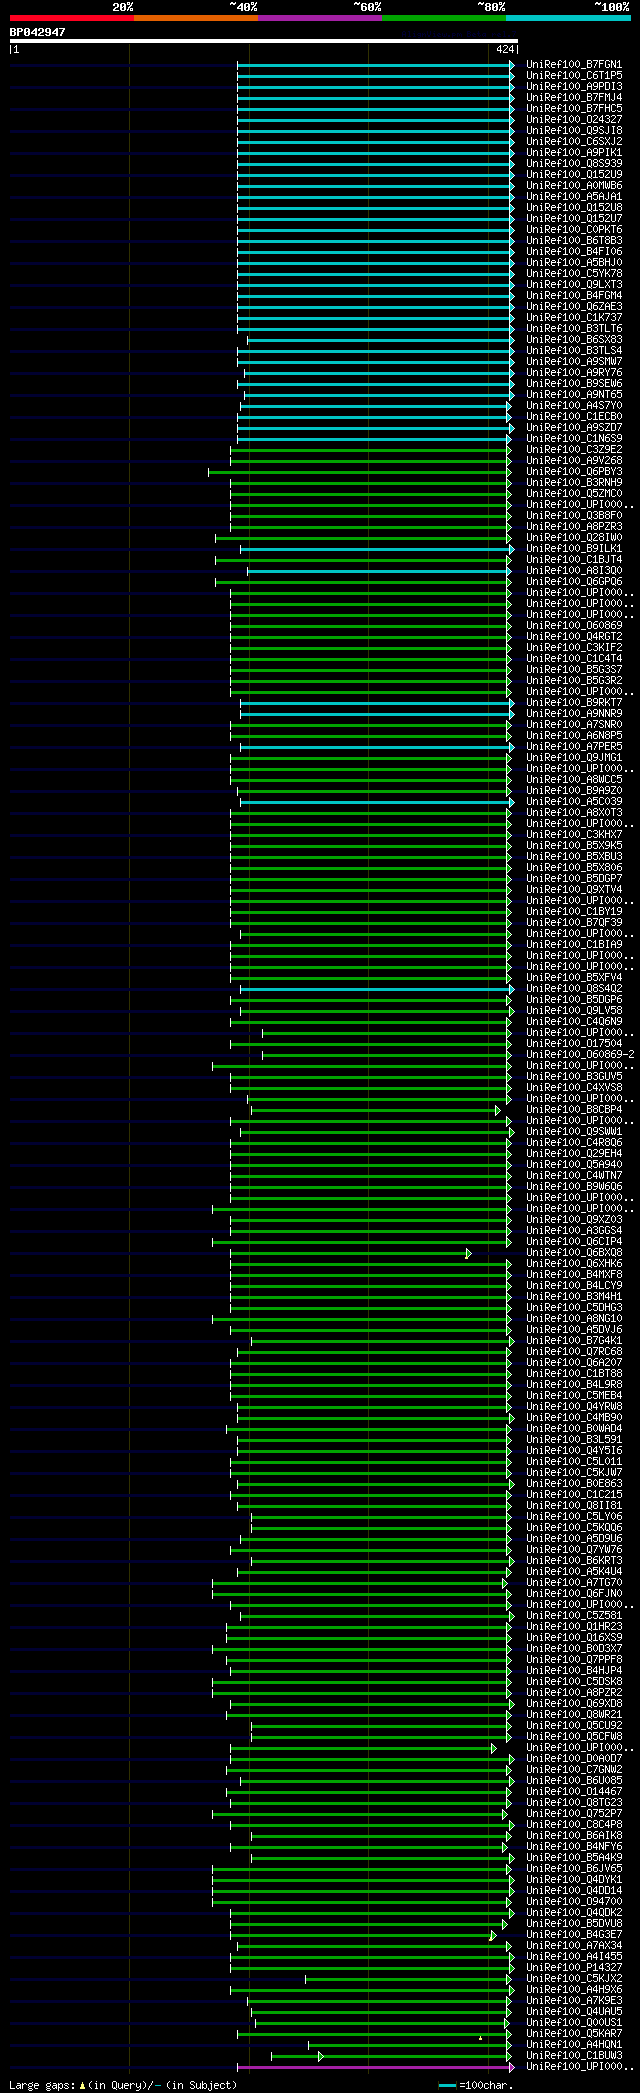Select the UniRef100_Q752P7 label
This screenshot has height=2093, width=640.
(x=574, y=1814)
